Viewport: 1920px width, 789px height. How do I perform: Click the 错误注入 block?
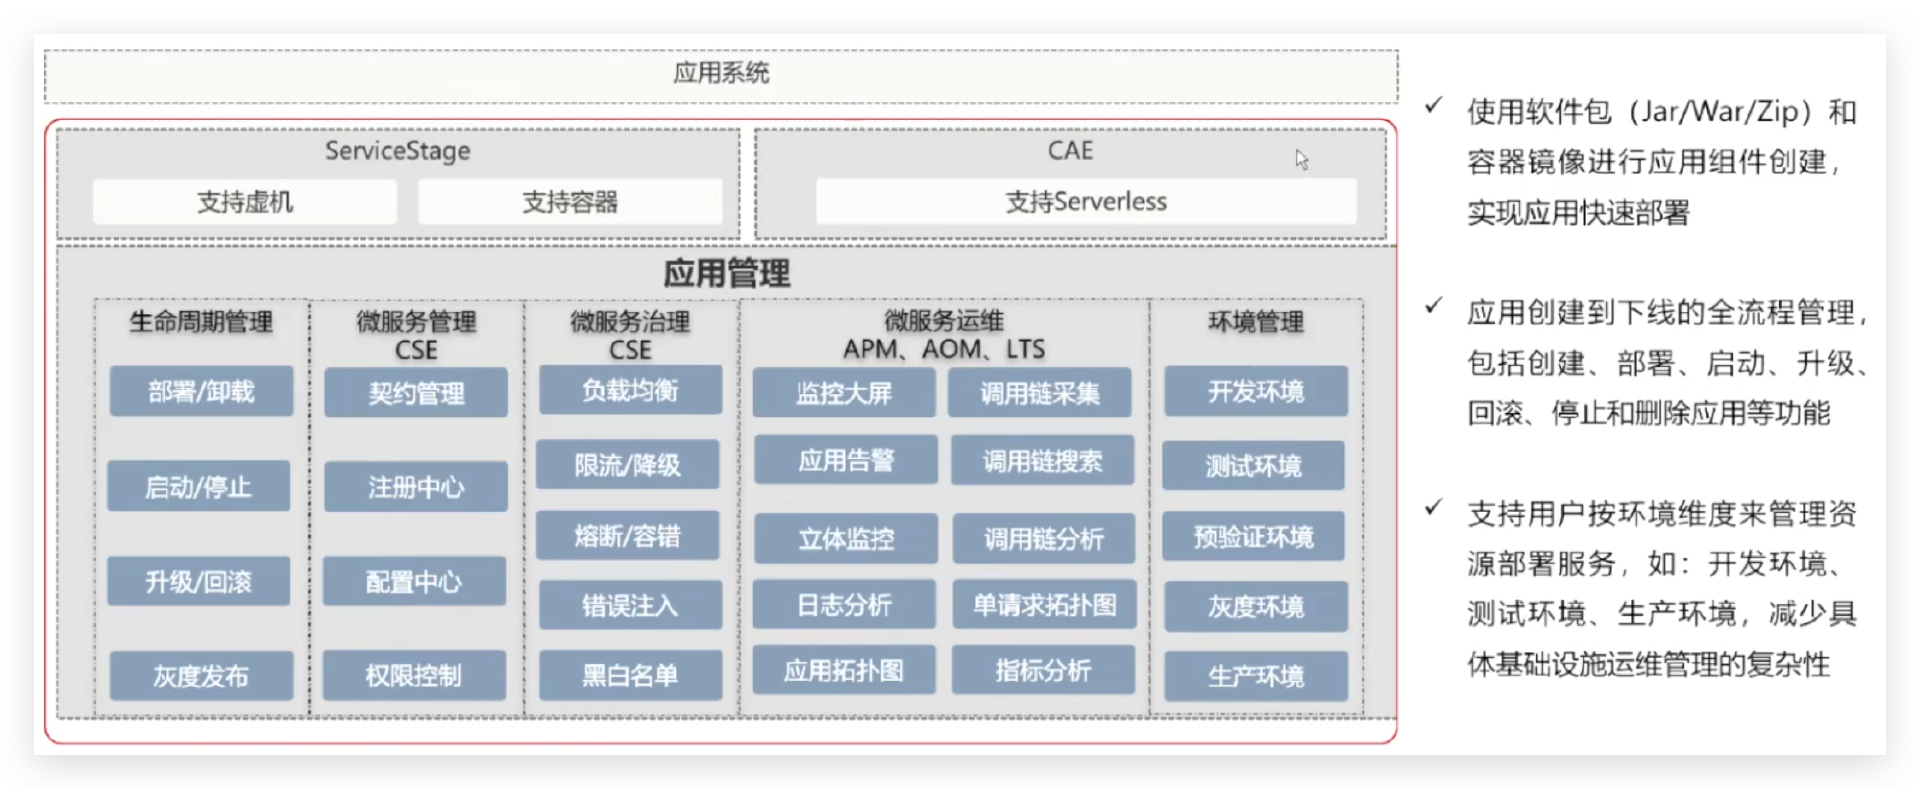coord(630,605)
